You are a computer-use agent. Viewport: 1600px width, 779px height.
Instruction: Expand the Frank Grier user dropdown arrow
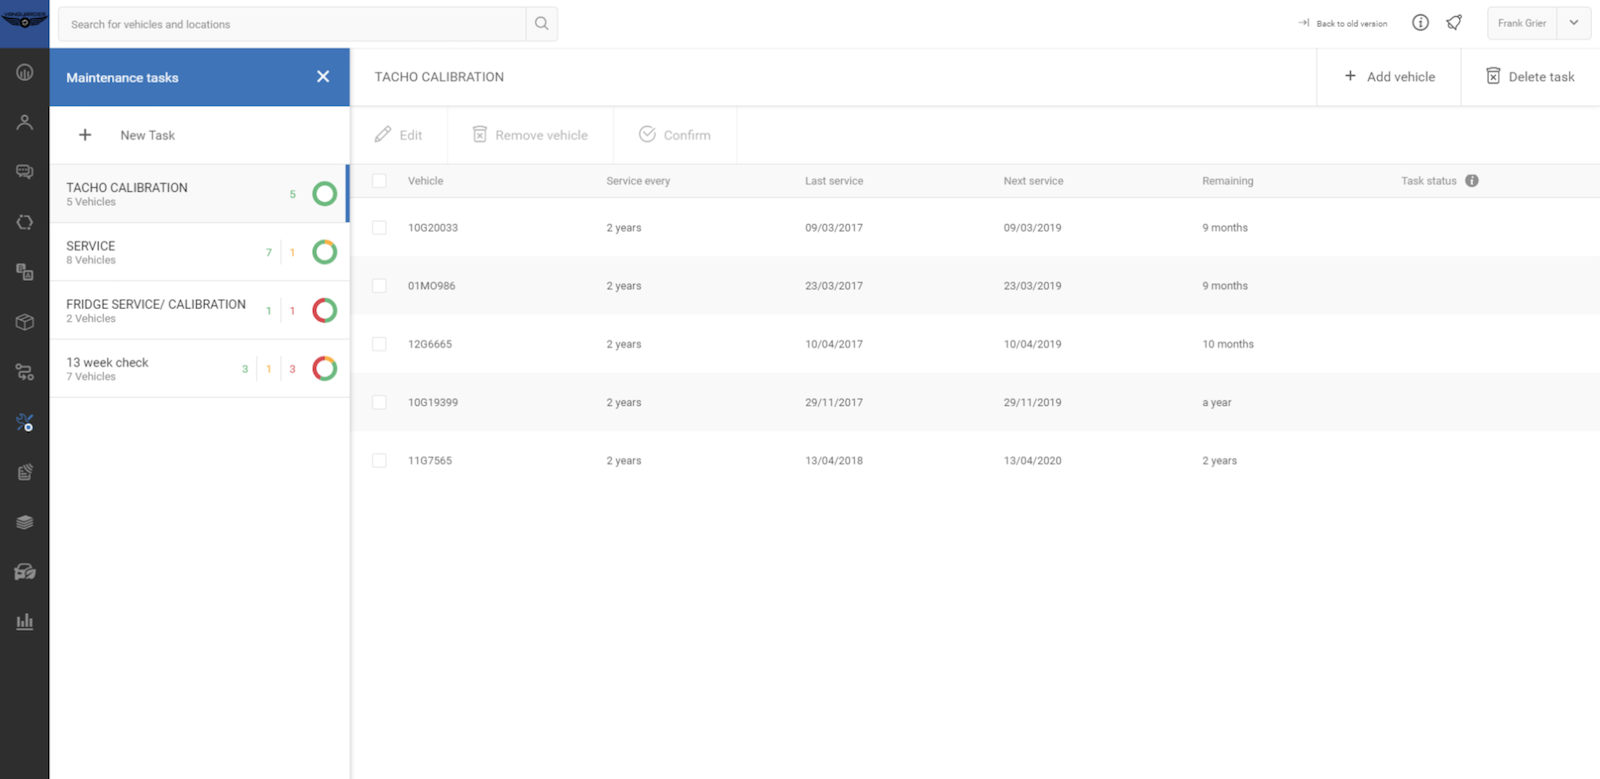click(x=1573, y=23)
